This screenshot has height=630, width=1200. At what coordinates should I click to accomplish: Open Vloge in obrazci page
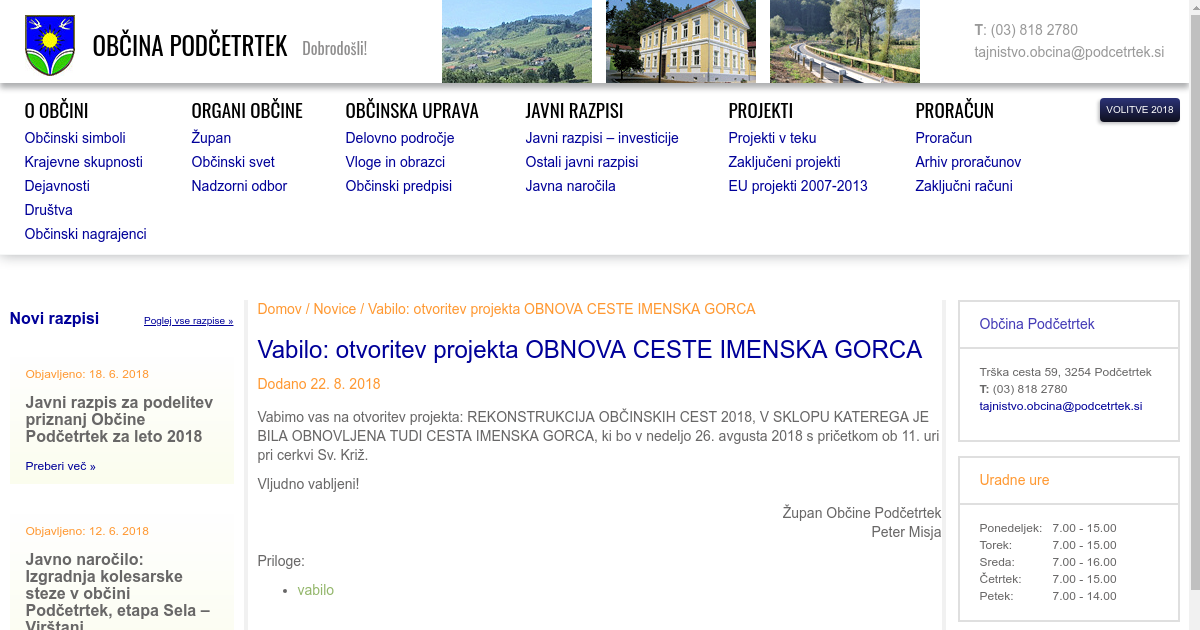point(395,162)
